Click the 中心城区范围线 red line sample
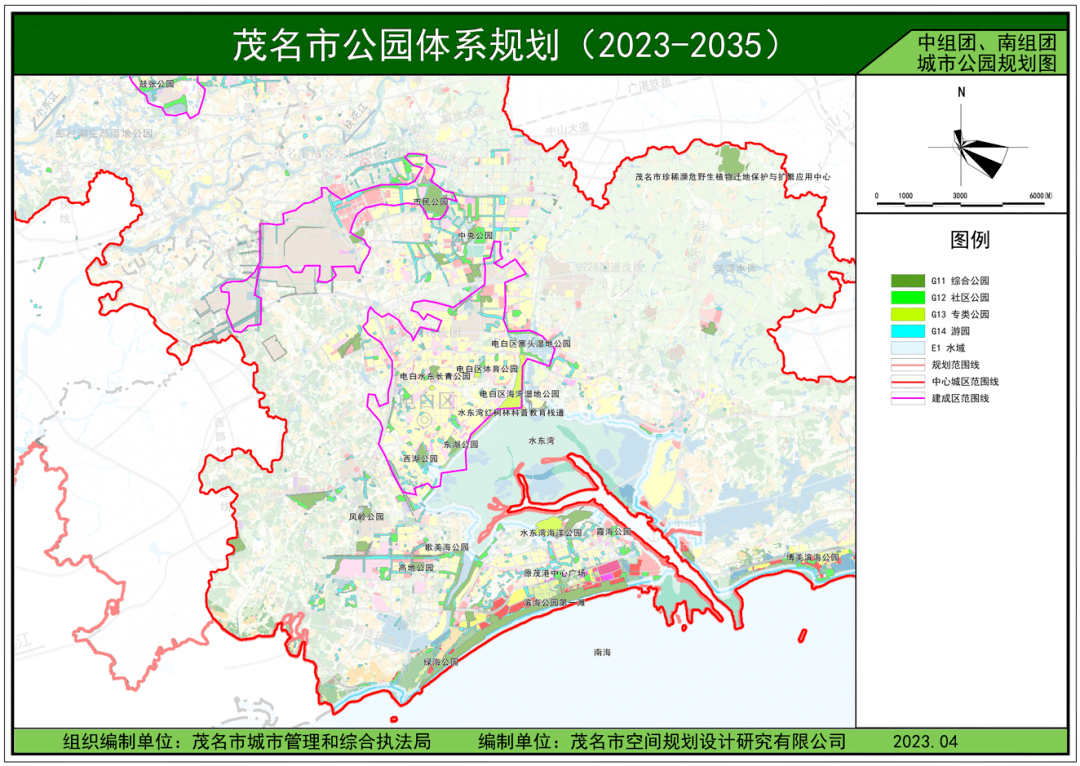Image resolution: width=1080 pixels, height=766 pixels. coord(907,382)
